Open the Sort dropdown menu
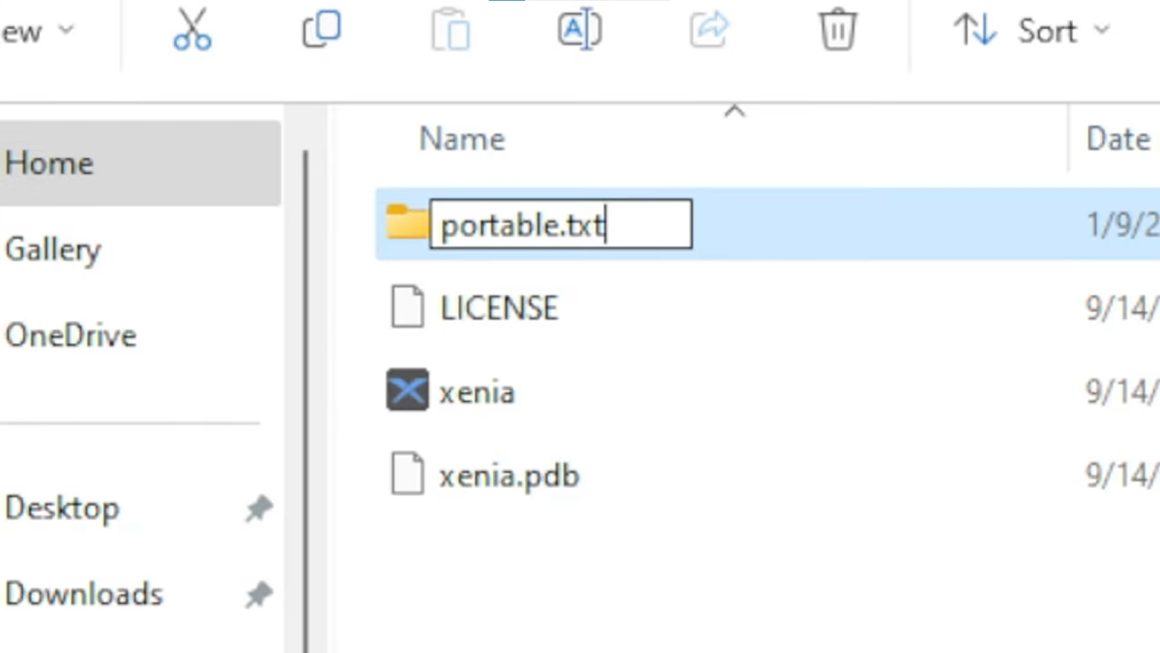Image resolution: width=1160 pixels, height=653 pixels. pyautogui.click(x=1032, y=31)
